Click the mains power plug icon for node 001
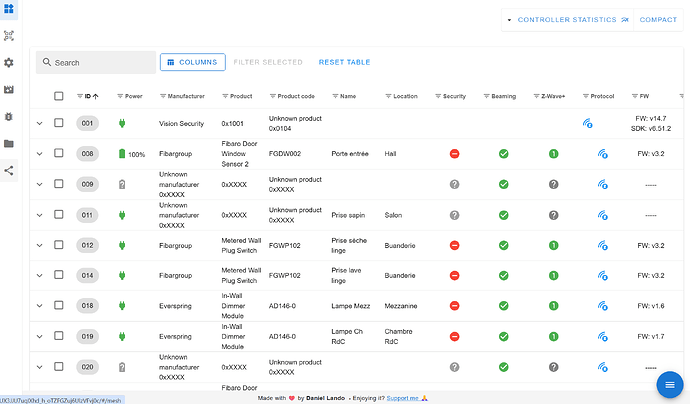Image resolution: width=690 pixels, height=404 pixels. coord(122,123)
